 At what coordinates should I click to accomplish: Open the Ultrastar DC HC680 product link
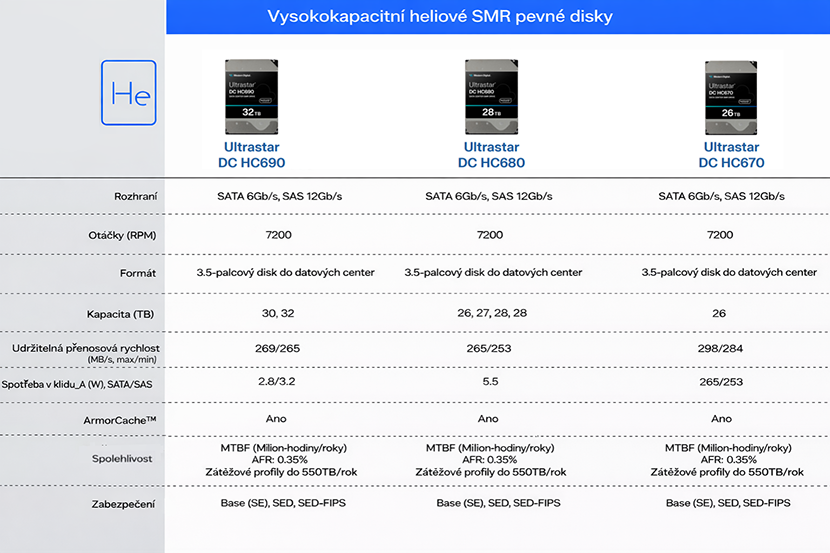pyautogui.click(x=491, y=155)
